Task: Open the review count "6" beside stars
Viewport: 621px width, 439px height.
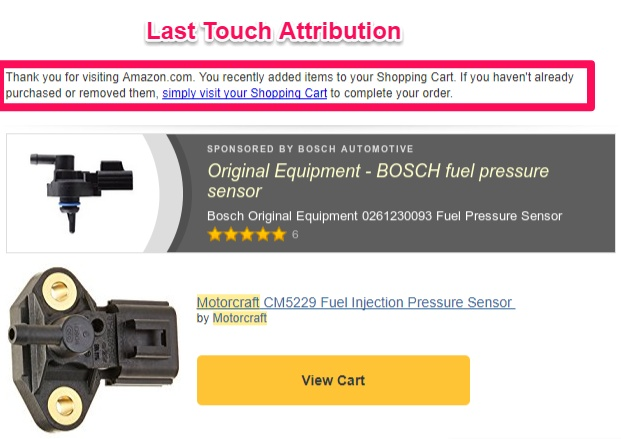Action: coord(295,235)
